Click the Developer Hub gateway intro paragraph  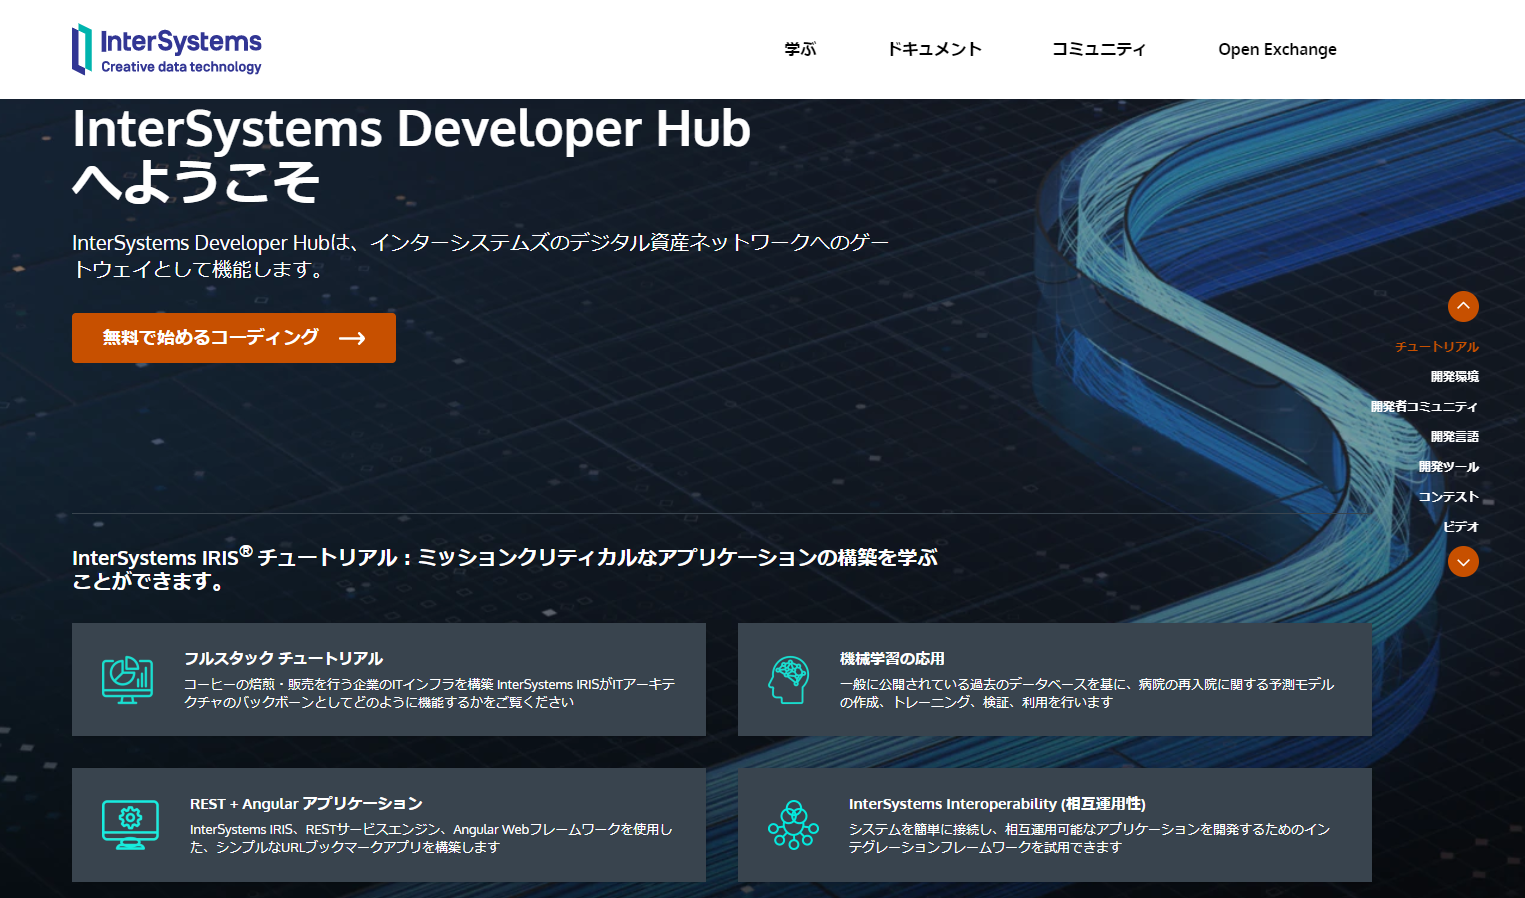(480, 256)
